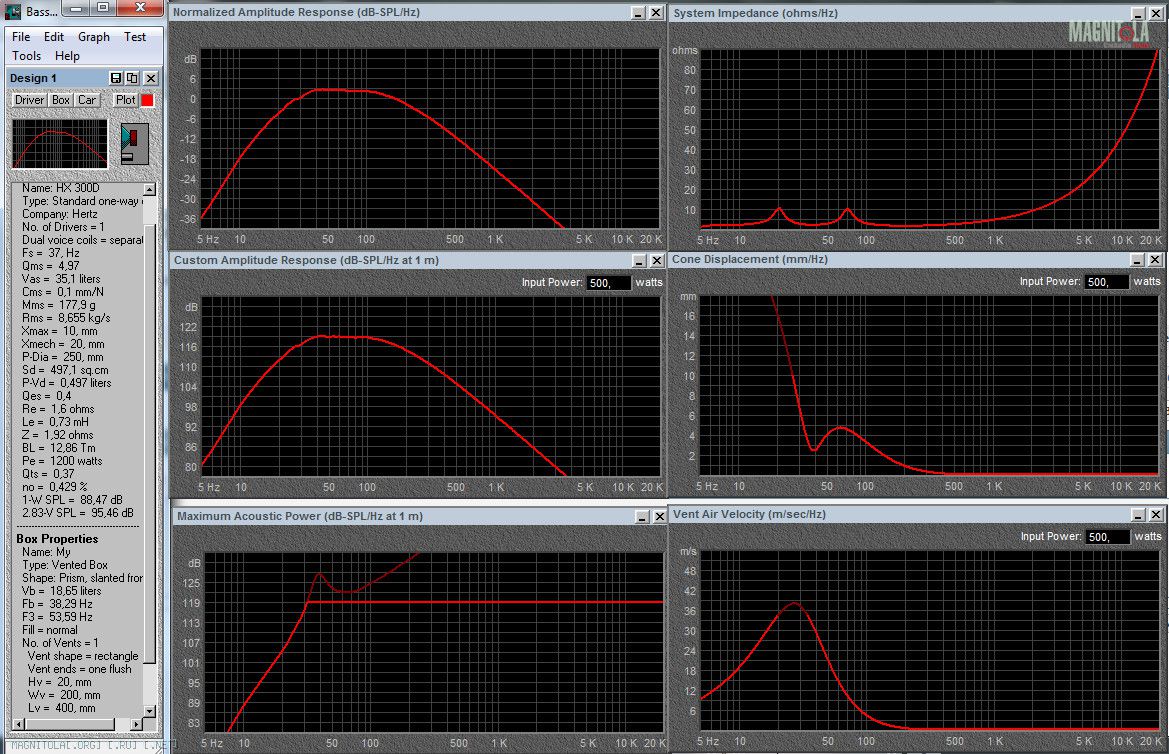
Task: Click the mini response graph thumbnail
Action: point(59,144)
